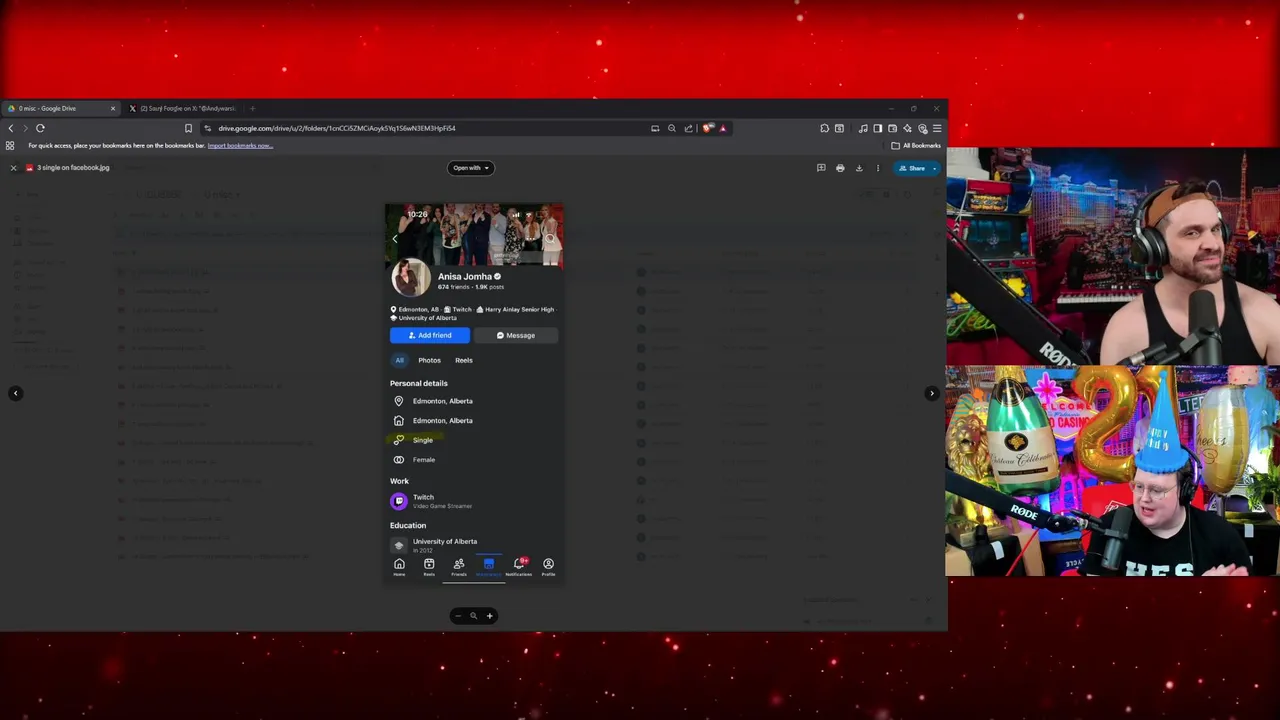Print the file with the printer icon
The image size is (1280, 720).
(x=840, y=168)
